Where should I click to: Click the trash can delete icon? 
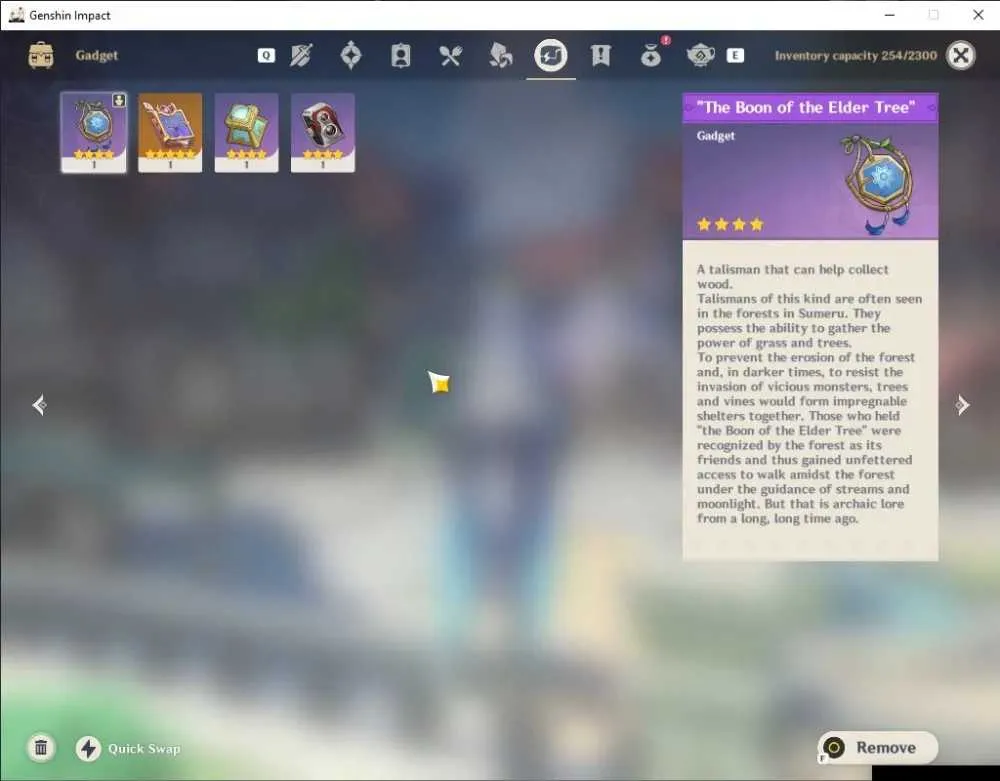point(41,747)
